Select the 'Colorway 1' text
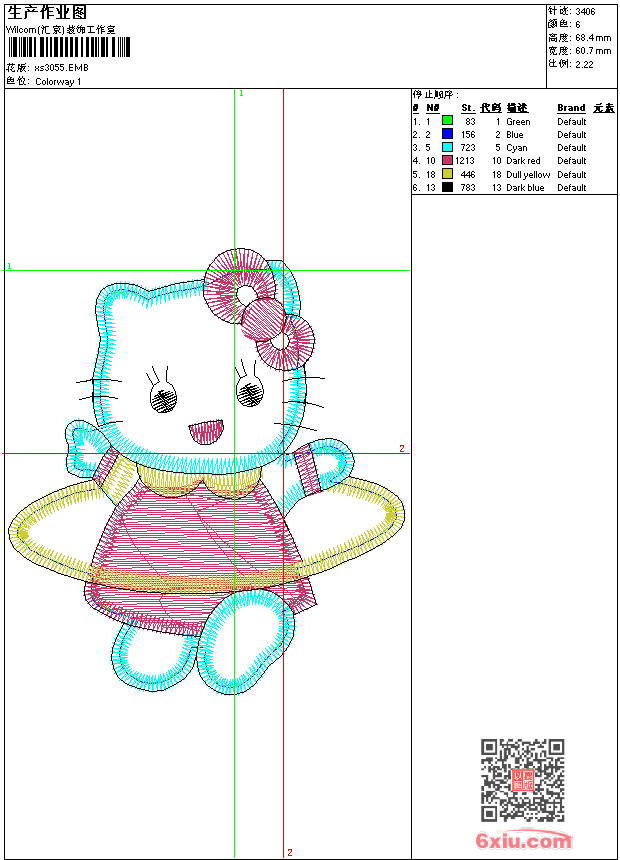 [x=58, y=82]
